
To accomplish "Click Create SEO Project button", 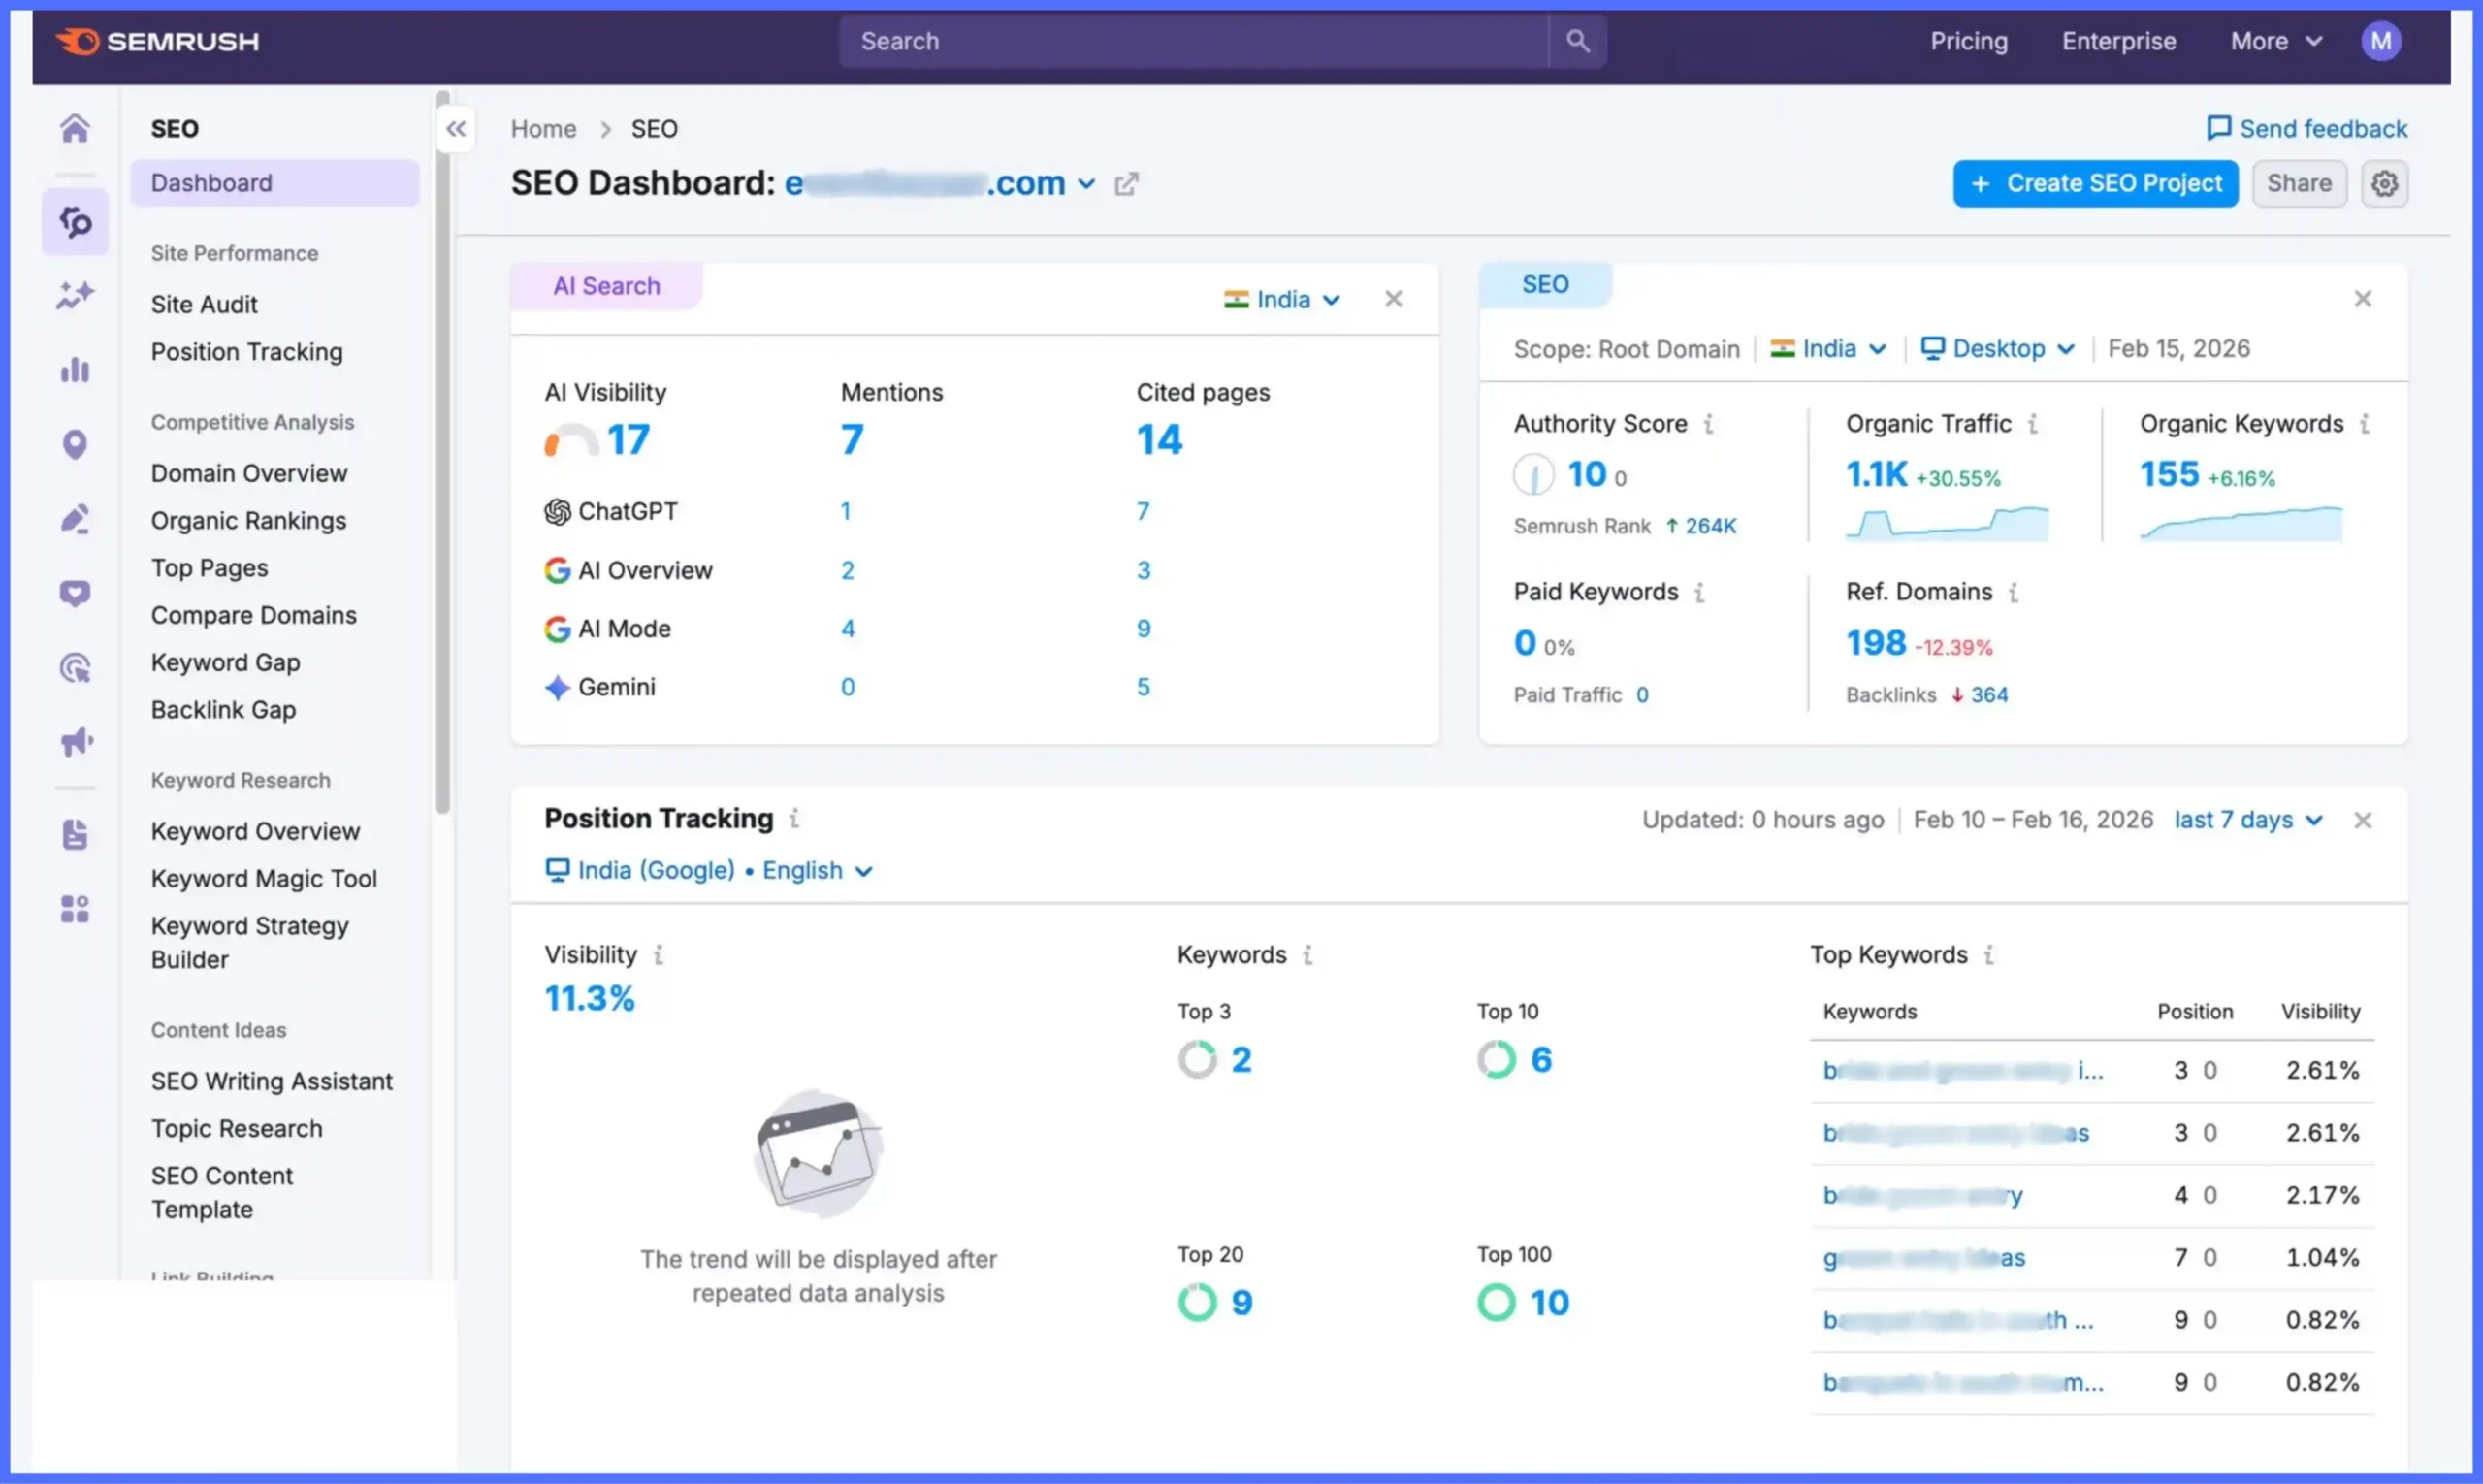I will click(x=2095, y=184).
